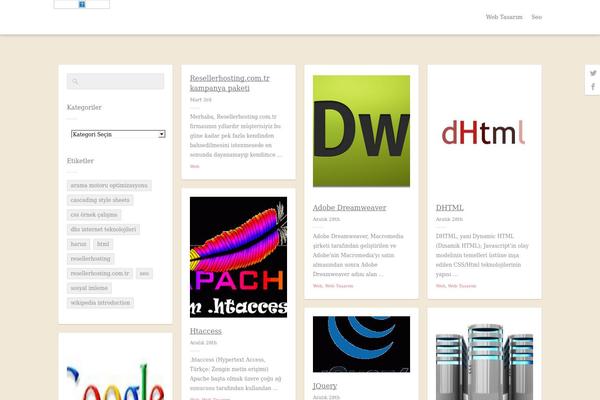600x400 pixels.
Task: Click Web Tasarım category under Adobe Dreamweaver
Action: coord(339,286)
